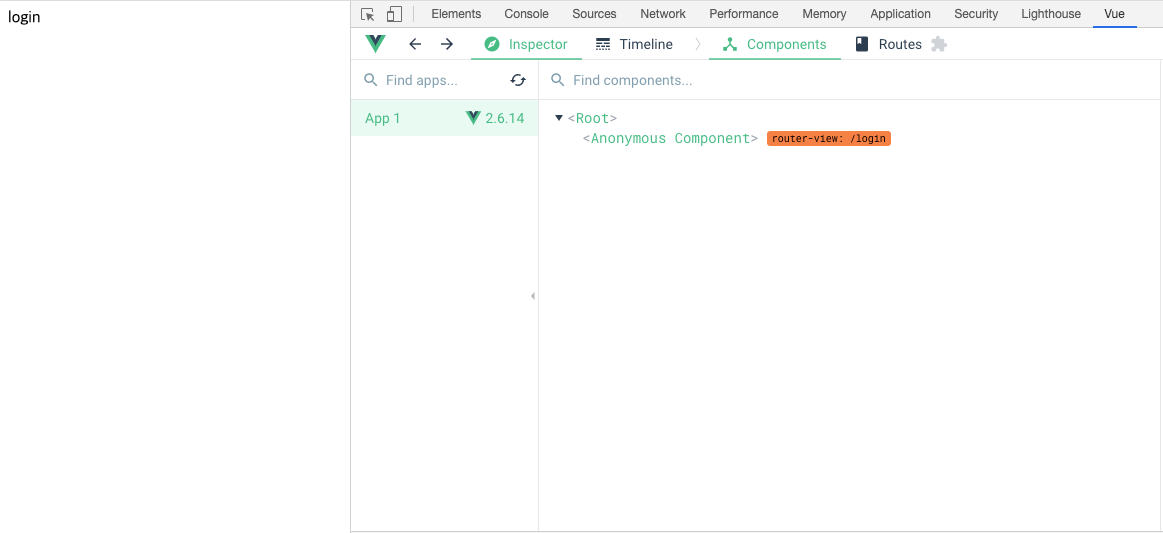This screenshot has width=1163, height=533.
Task: Open the Components inspector
Action: [x=774, y=44]
